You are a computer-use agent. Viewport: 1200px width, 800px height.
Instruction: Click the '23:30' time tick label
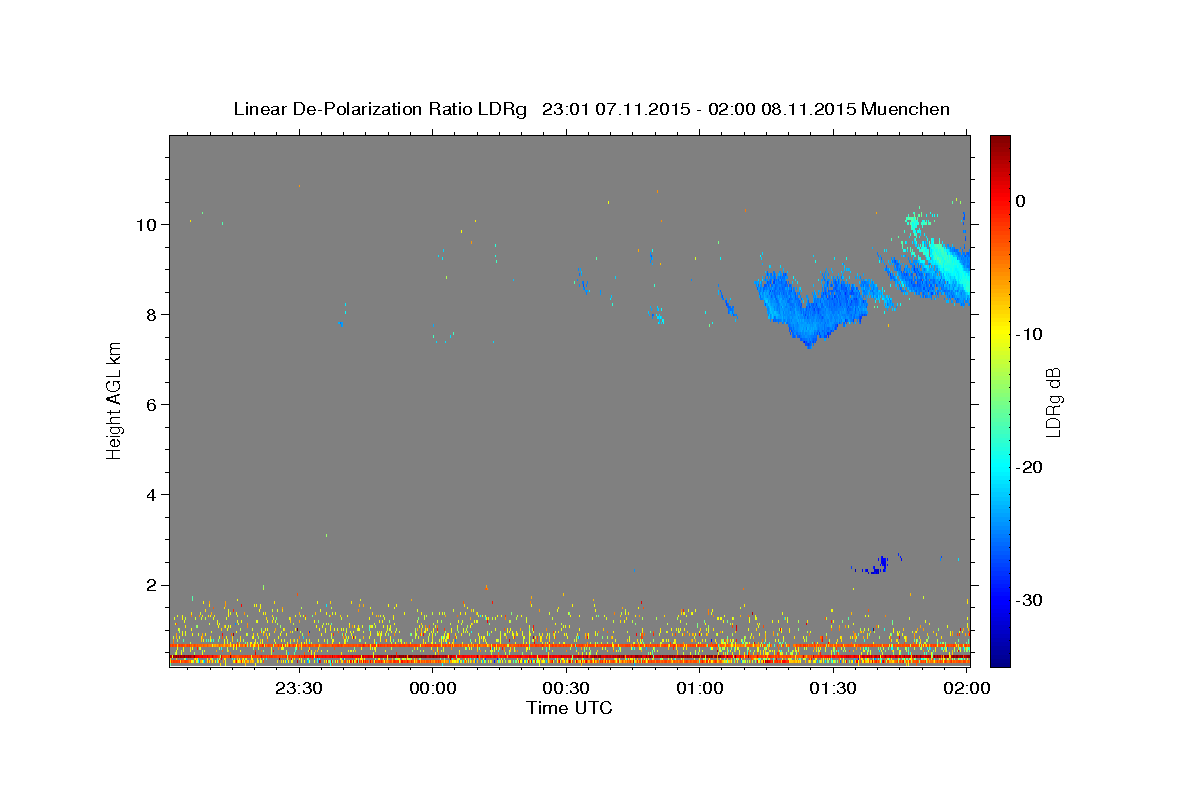click(299, 688)
